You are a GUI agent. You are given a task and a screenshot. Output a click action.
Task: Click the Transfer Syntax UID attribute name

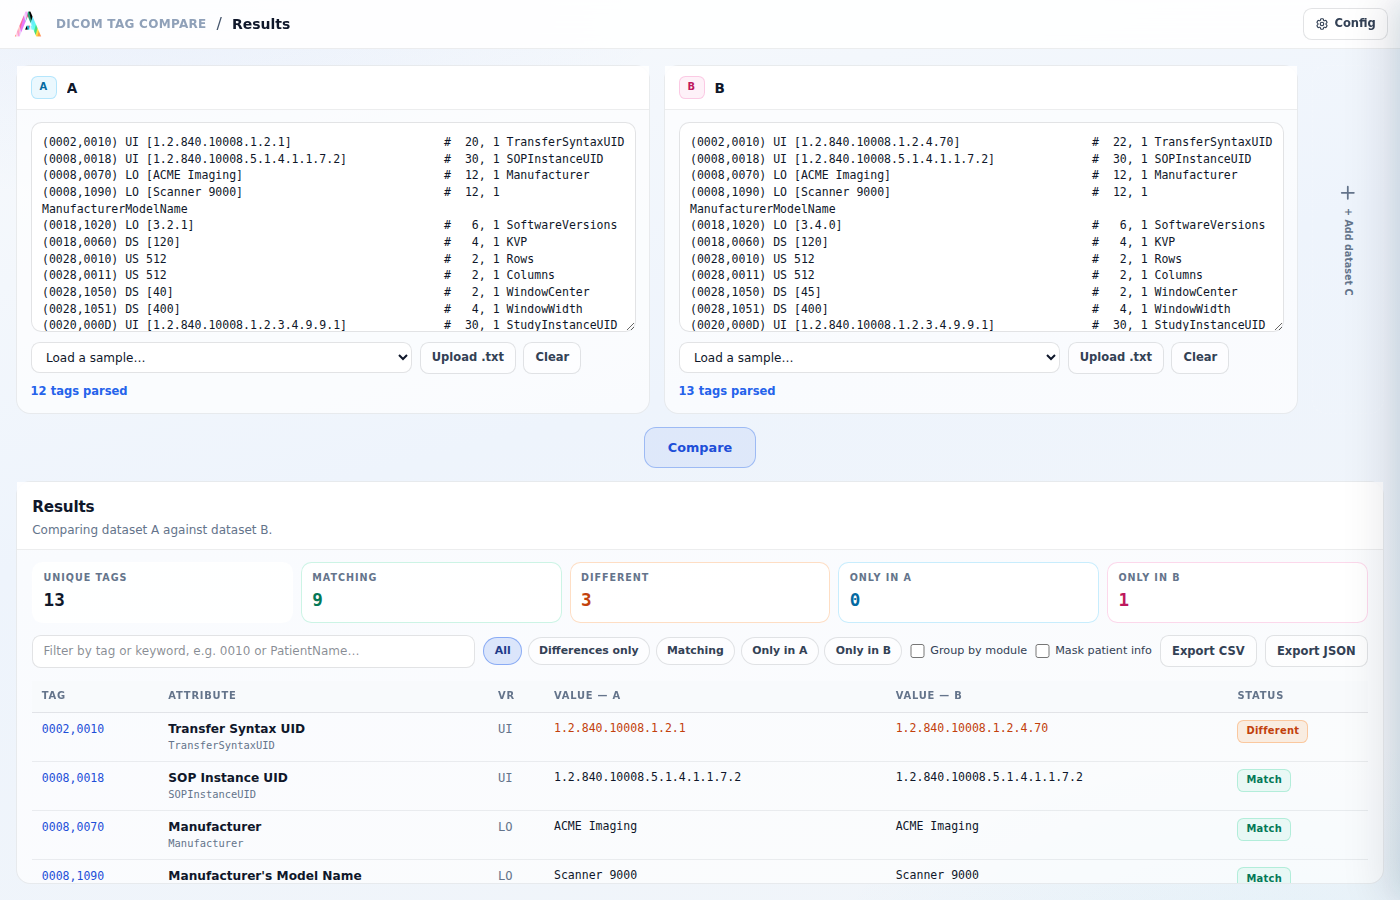point(236,729)
